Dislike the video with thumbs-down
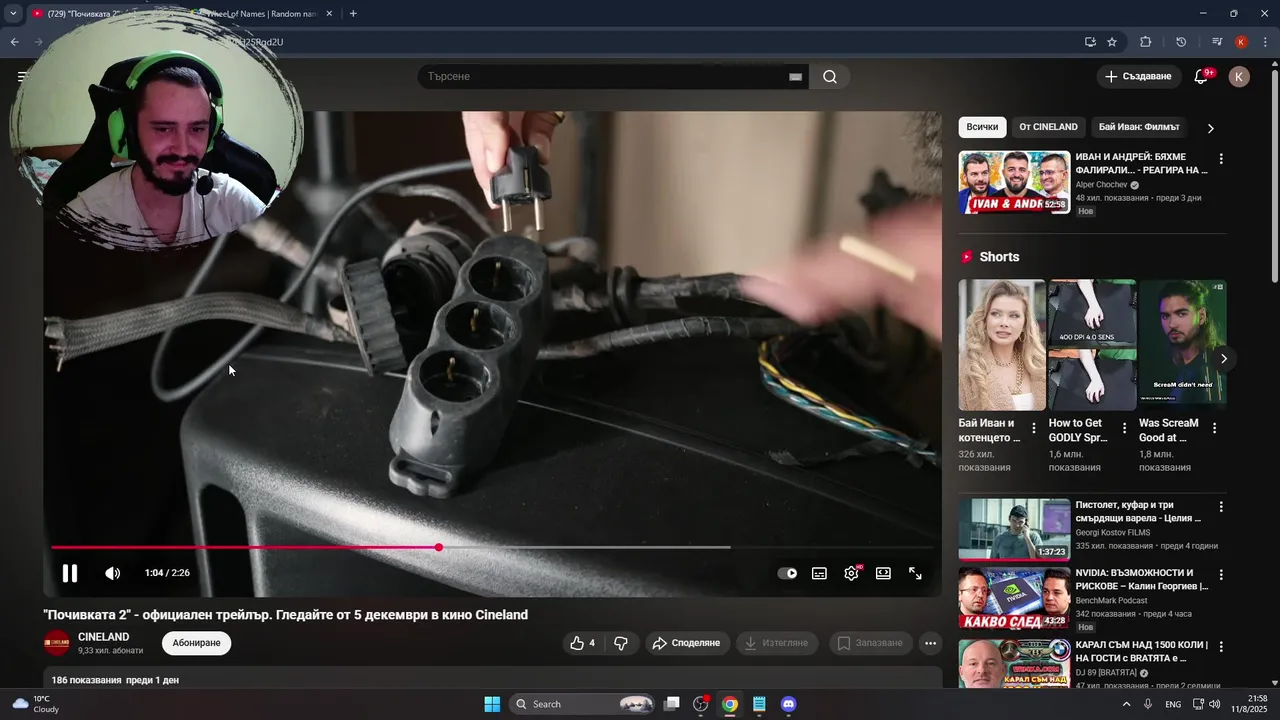Viewport: 1280px width, 720px height. coord(620,643)
